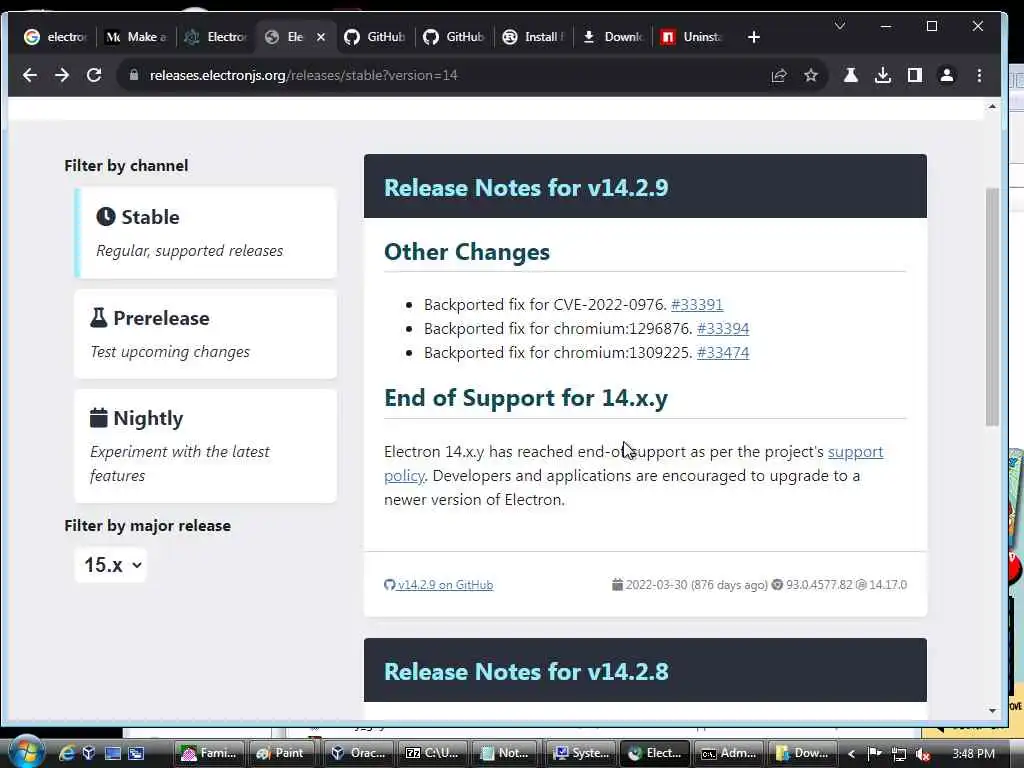Click the Release Notes for v14.2.8 heading
1024x768 pixels.
[526, 672]
